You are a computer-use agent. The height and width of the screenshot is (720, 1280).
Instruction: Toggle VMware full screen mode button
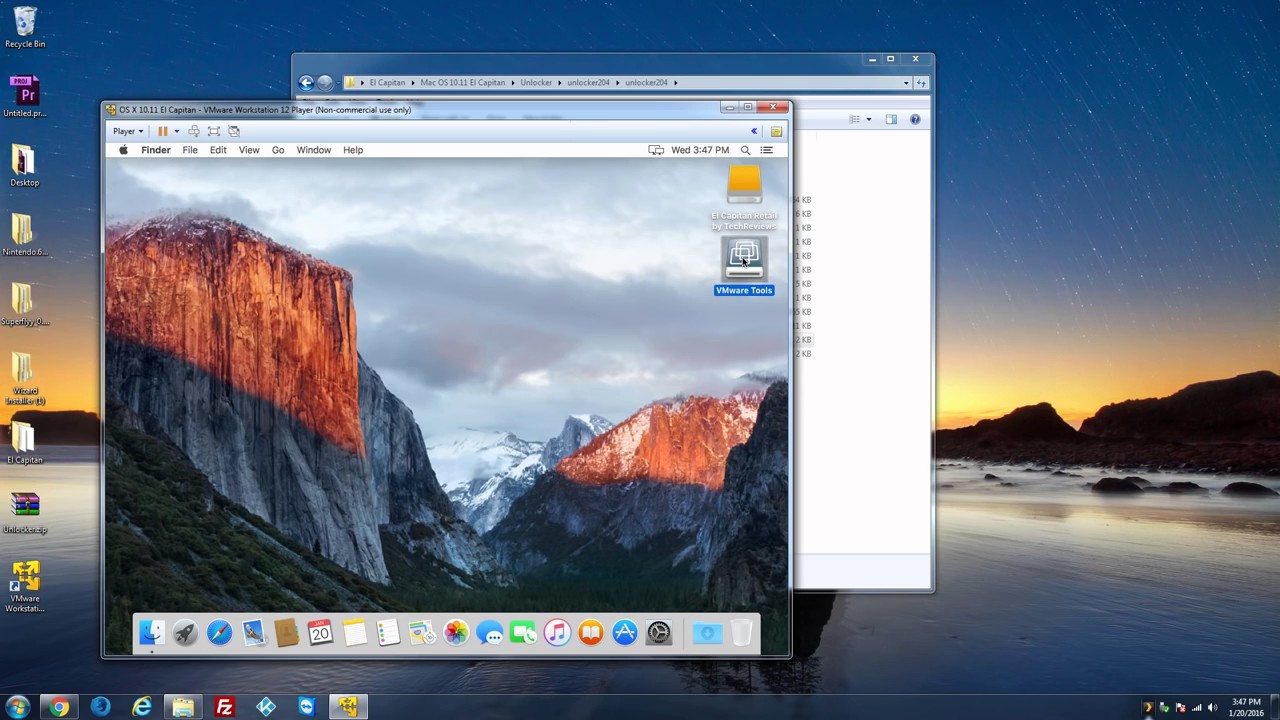(x=214, y=131)
